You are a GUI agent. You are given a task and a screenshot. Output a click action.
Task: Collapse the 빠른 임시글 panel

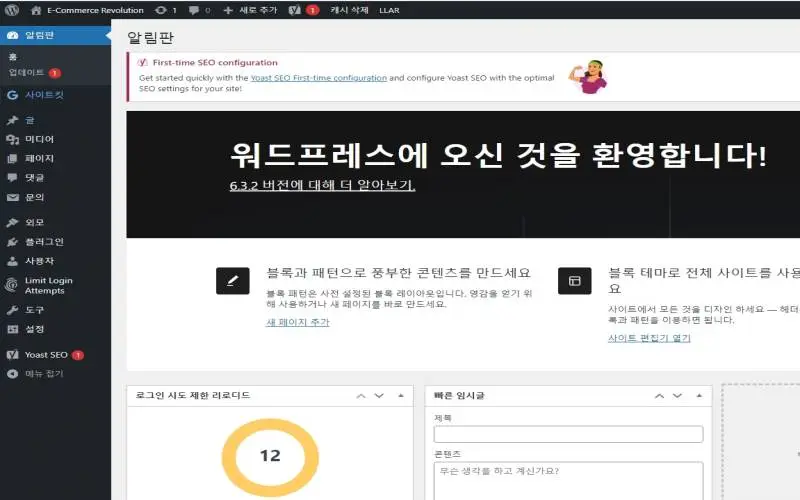[x=699, y=396]
